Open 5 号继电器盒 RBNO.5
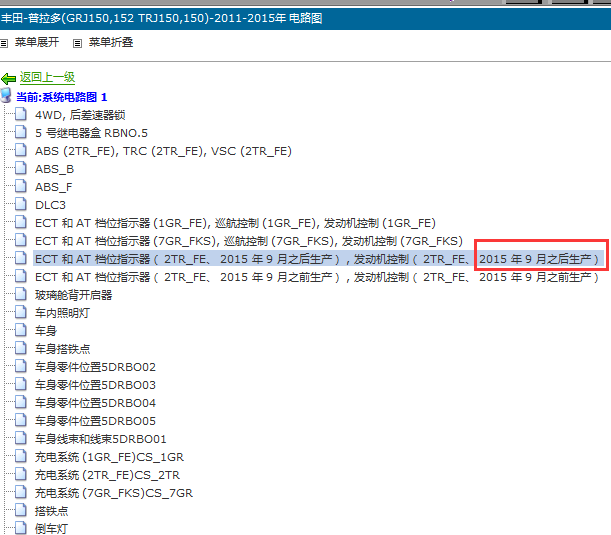This screenshot has width=611, height=535. click(x=91, y=133)
